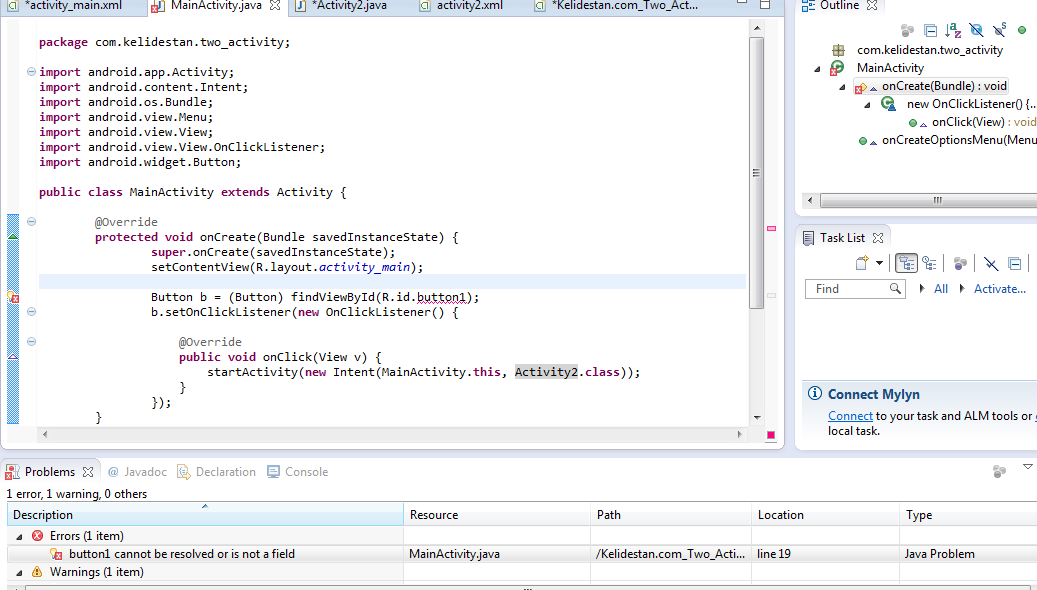Open the arrow before Activate link
Image resolution: width=1037 pixels, height=590 pixels.
click(x=962, y=288)
